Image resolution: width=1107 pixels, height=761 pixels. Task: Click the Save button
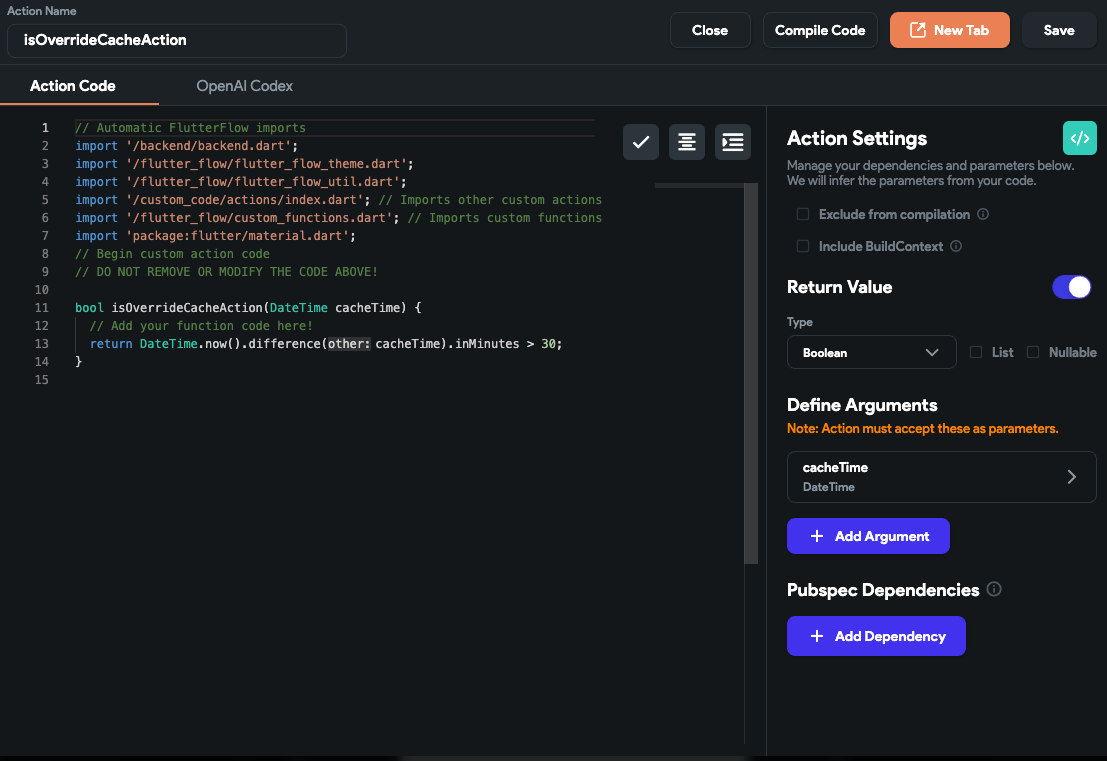(1059, 30)
